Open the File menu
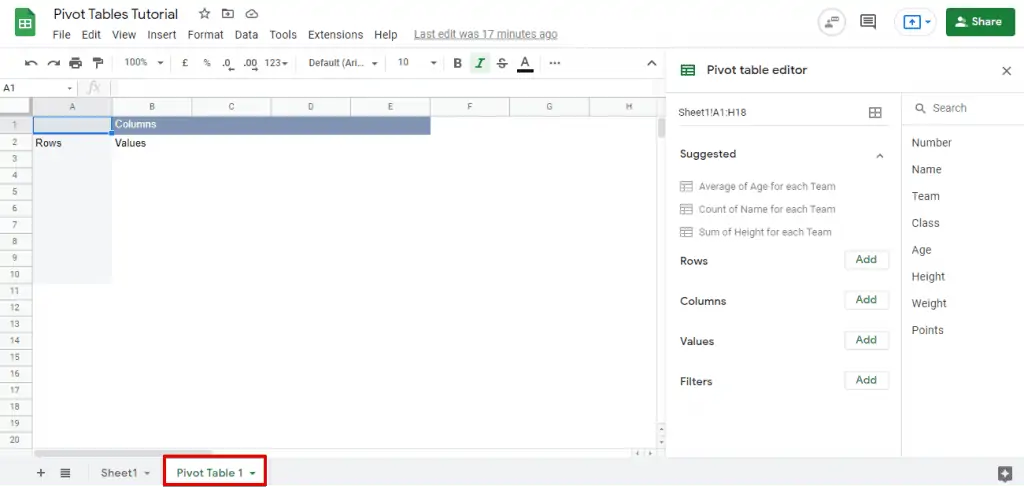Image resolution: width=1024 pixels, height=490 pixels. pos(61,35)
